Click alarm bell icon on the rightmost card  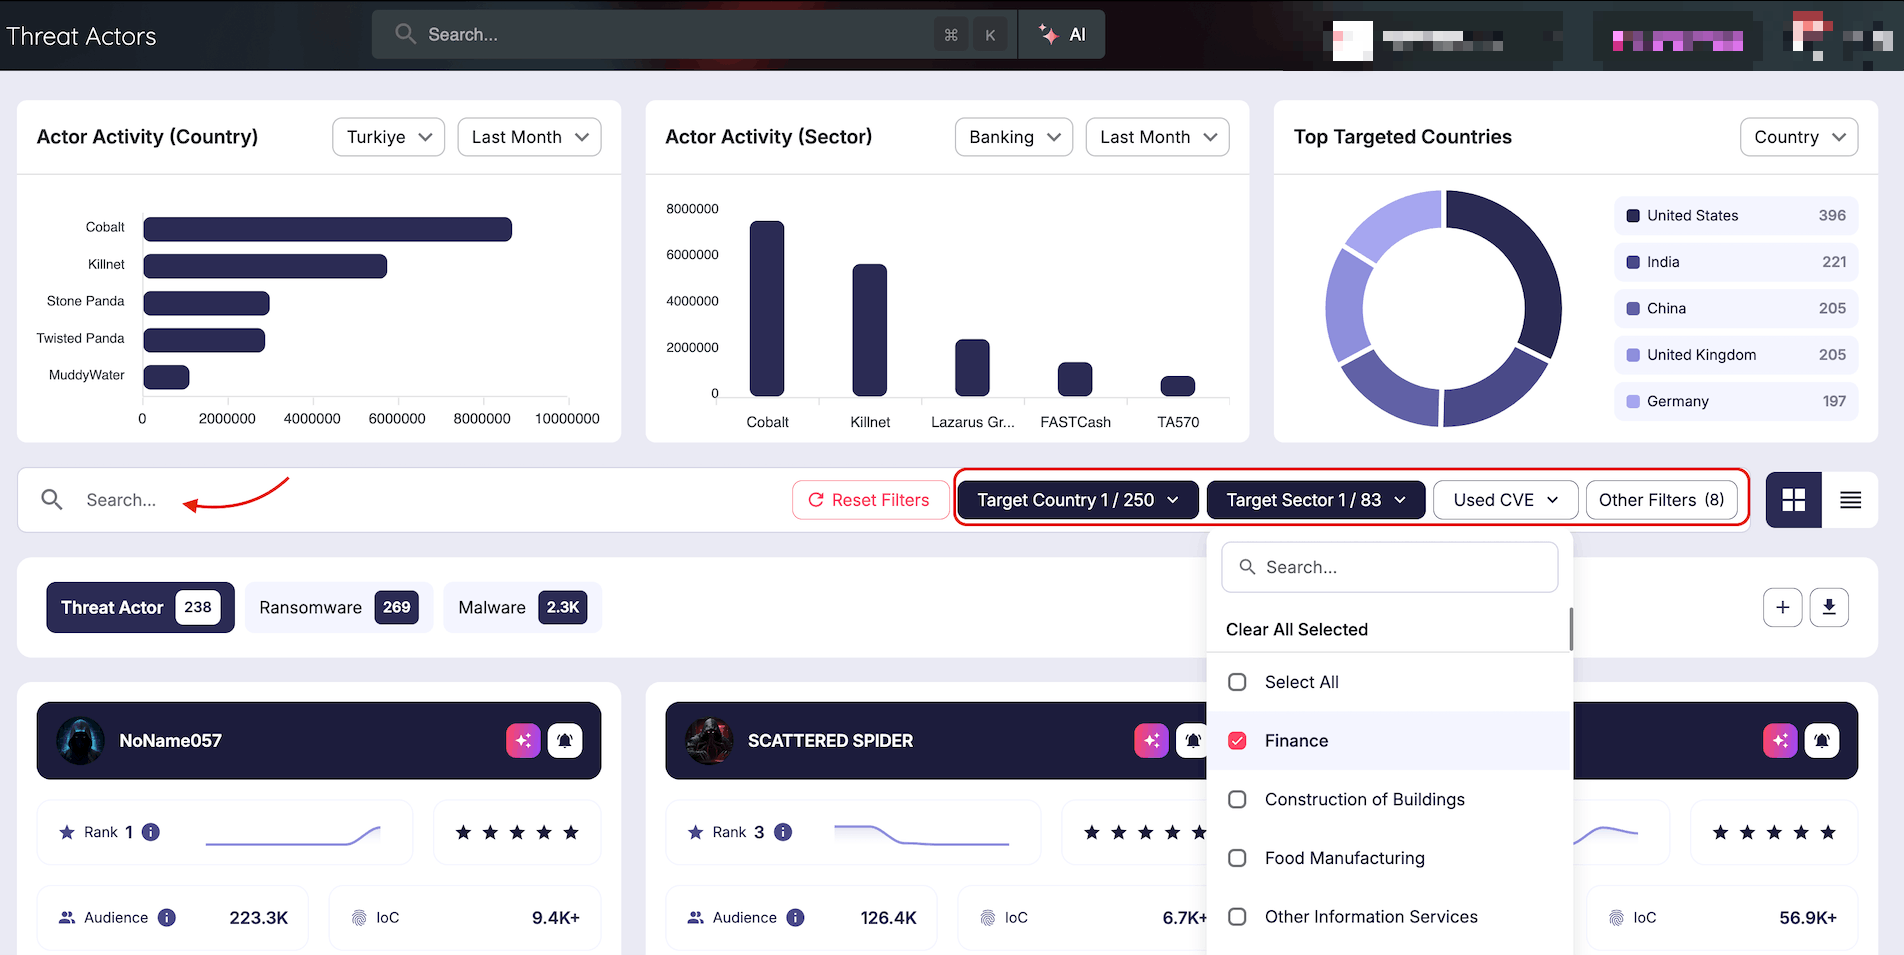[x=1822, y=741]
